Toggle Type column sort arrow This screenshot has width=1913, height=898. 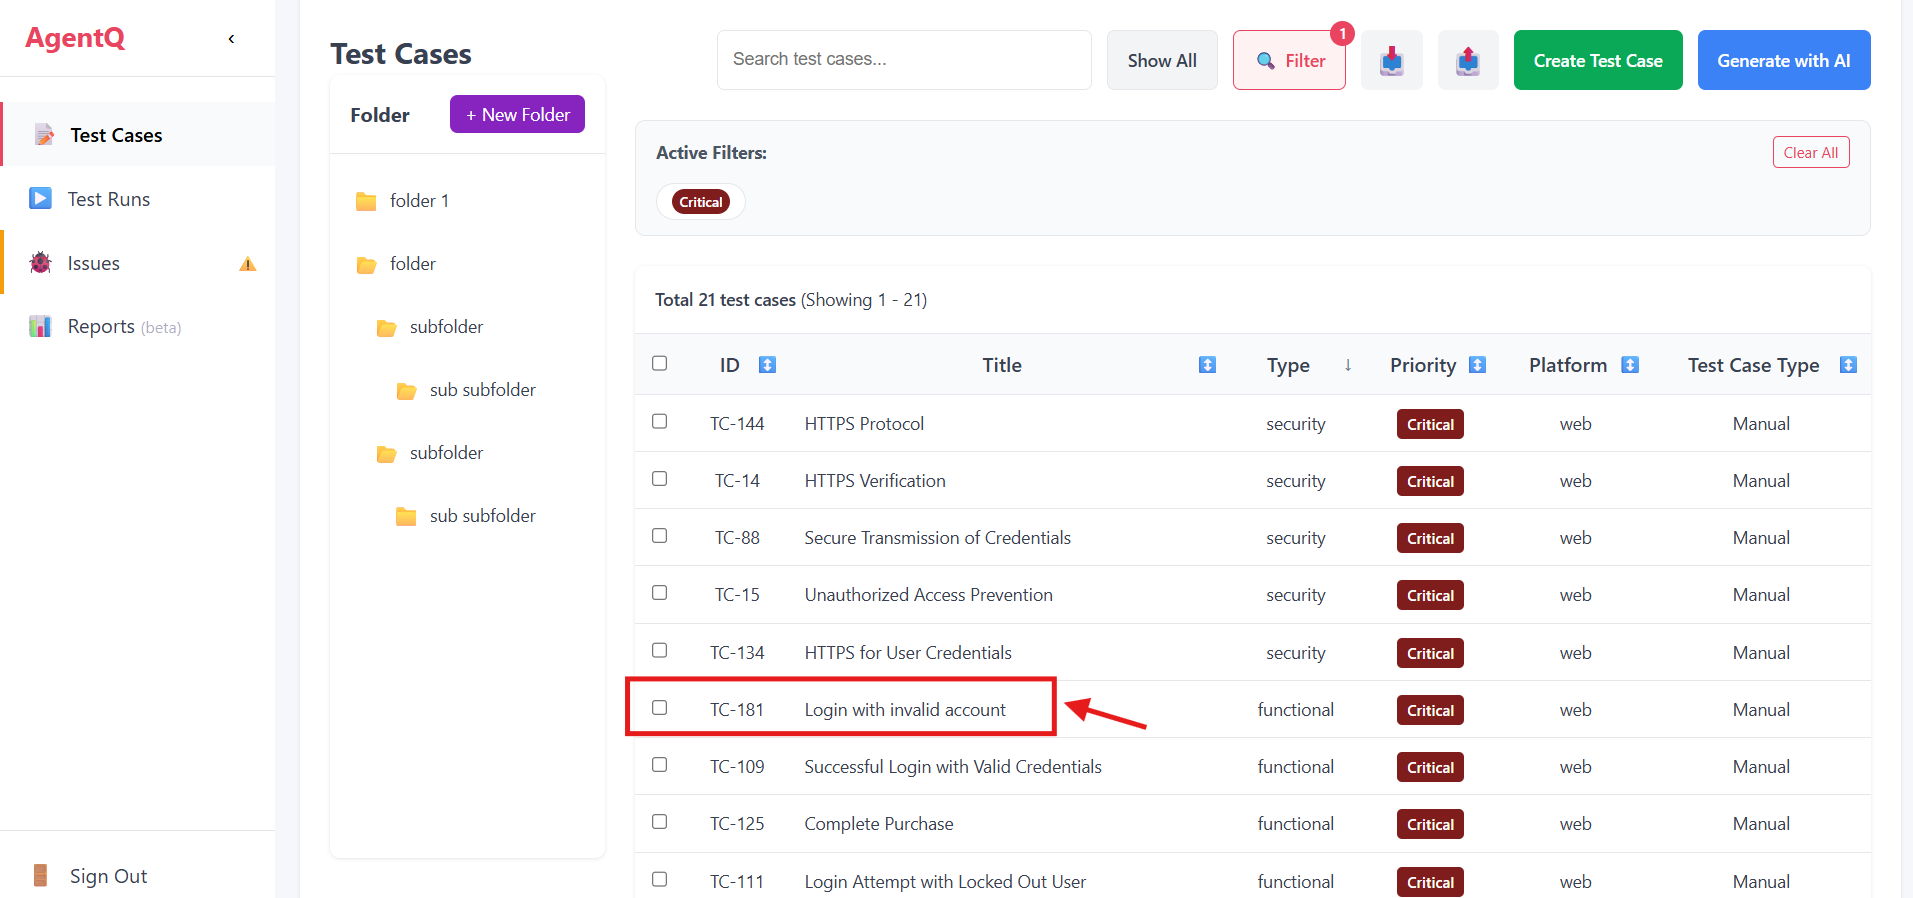pos(1348,365)
